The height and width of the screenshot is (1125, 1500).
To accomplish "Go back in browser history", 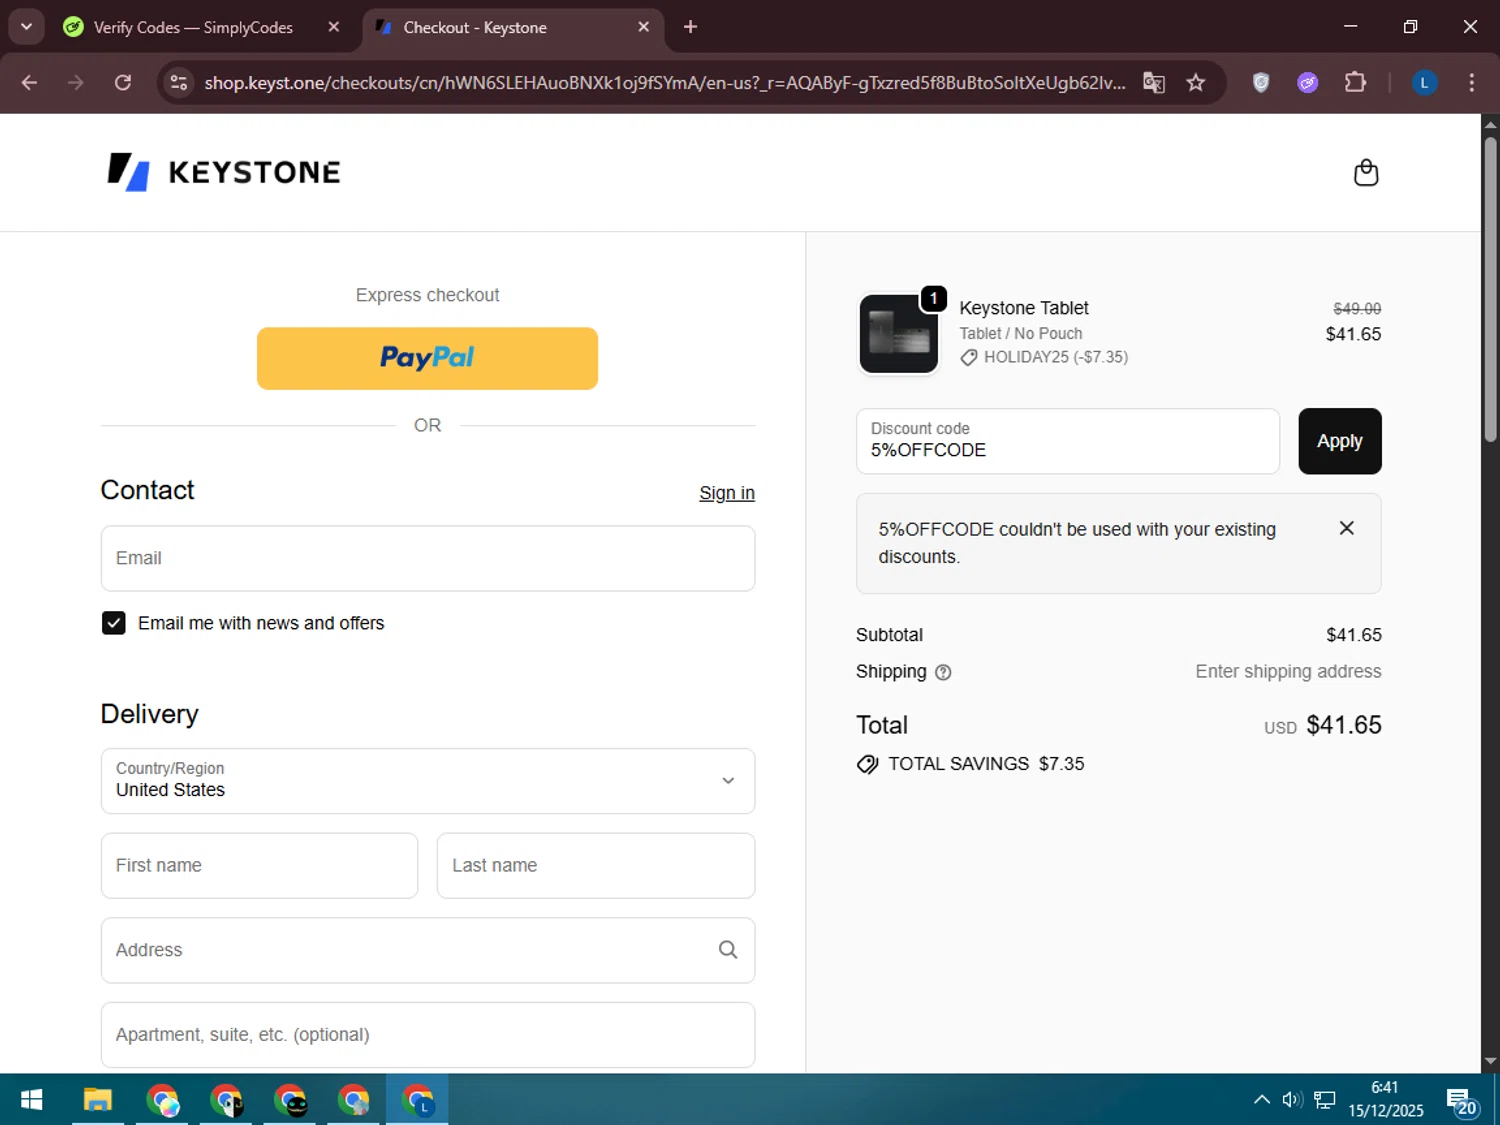I will click(x=29, y=83).
